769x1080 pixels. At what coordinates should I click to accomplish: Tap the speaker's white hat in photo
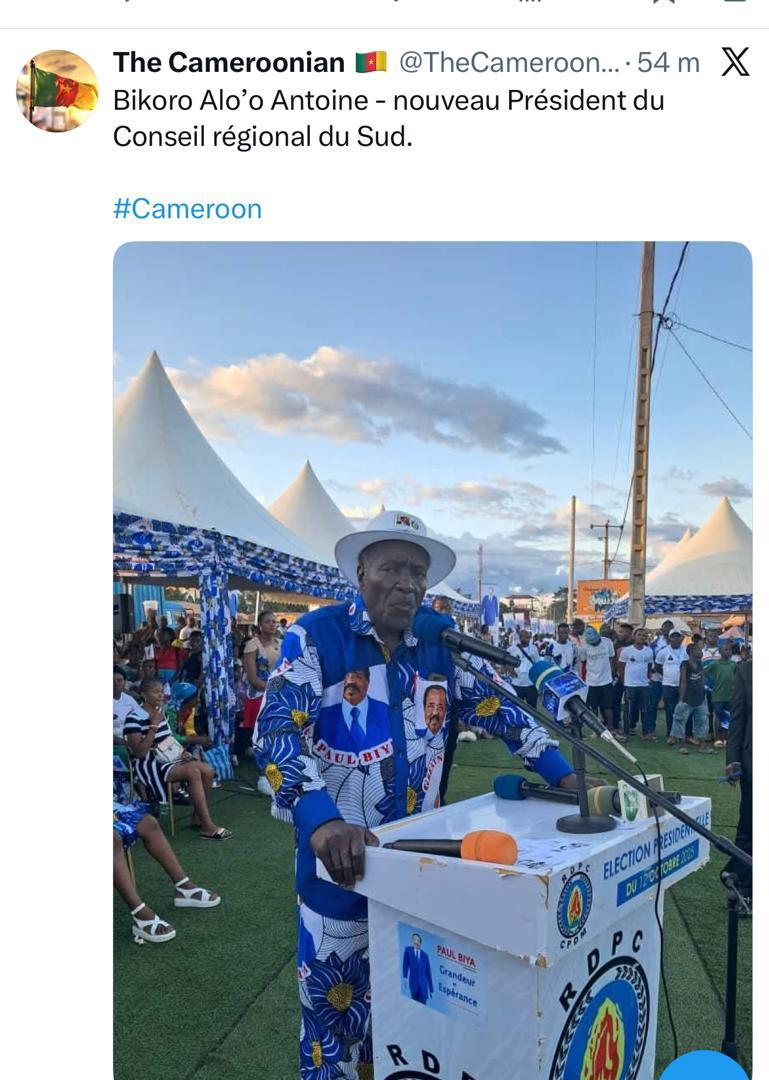[395, 547]
